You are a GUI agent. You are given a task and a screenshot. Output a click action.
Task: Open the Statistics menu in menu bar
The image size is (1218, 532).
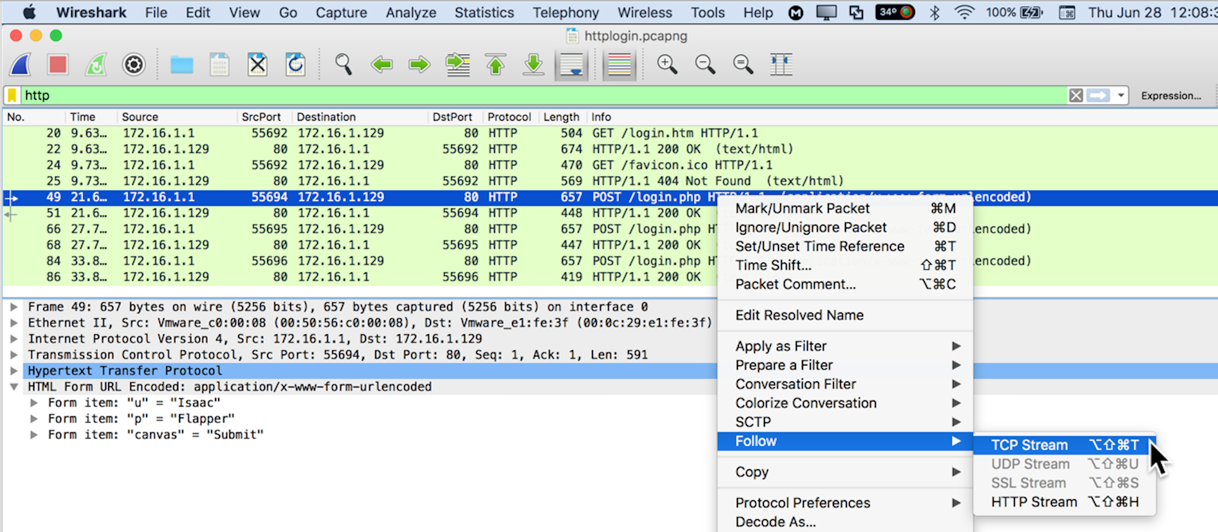click(484, 13)
